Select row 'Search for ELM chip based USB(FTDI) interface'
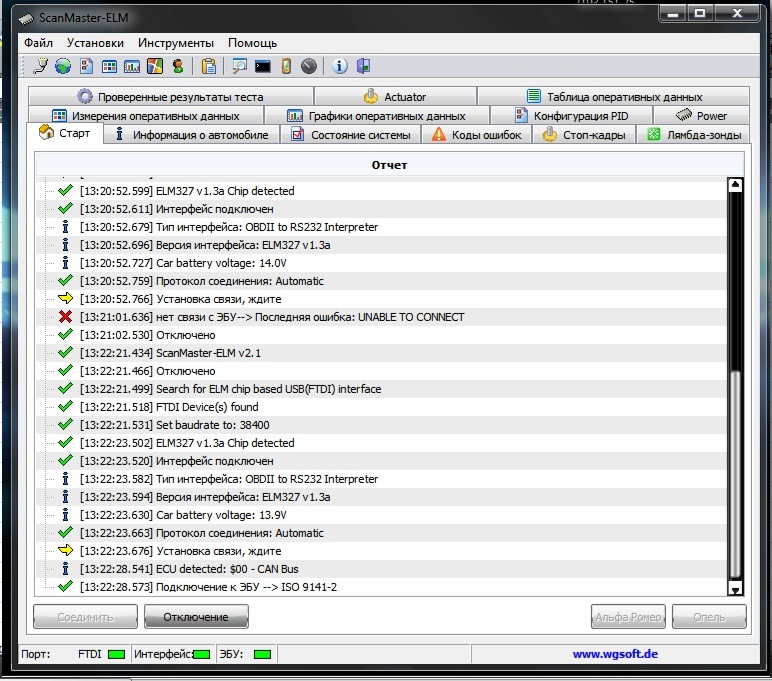The height and width of the screenshot is (681, 772). [x=381, y=389]
